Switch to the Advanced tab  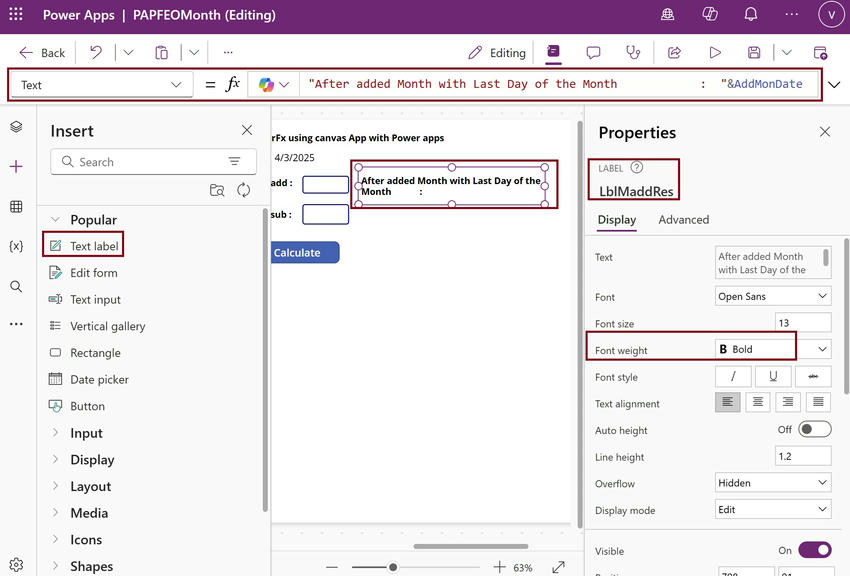684,219
